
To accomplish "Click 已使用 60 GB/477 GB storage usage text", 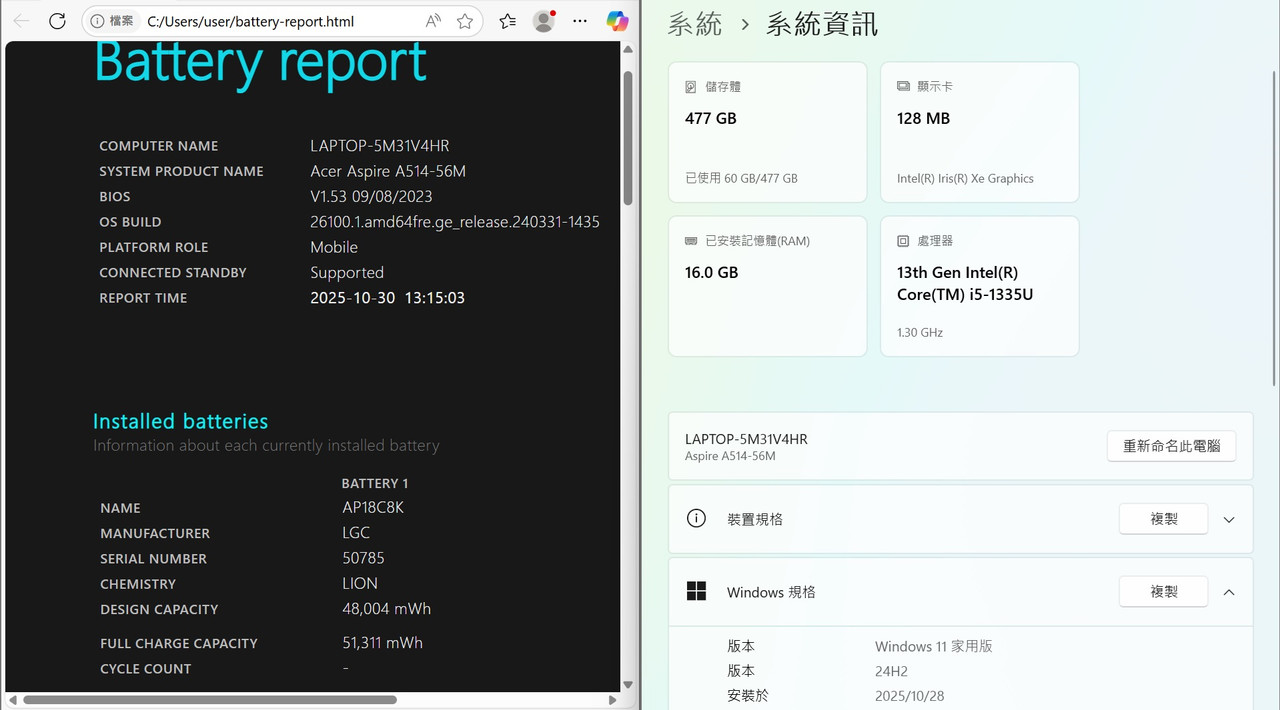I will 741,179.
